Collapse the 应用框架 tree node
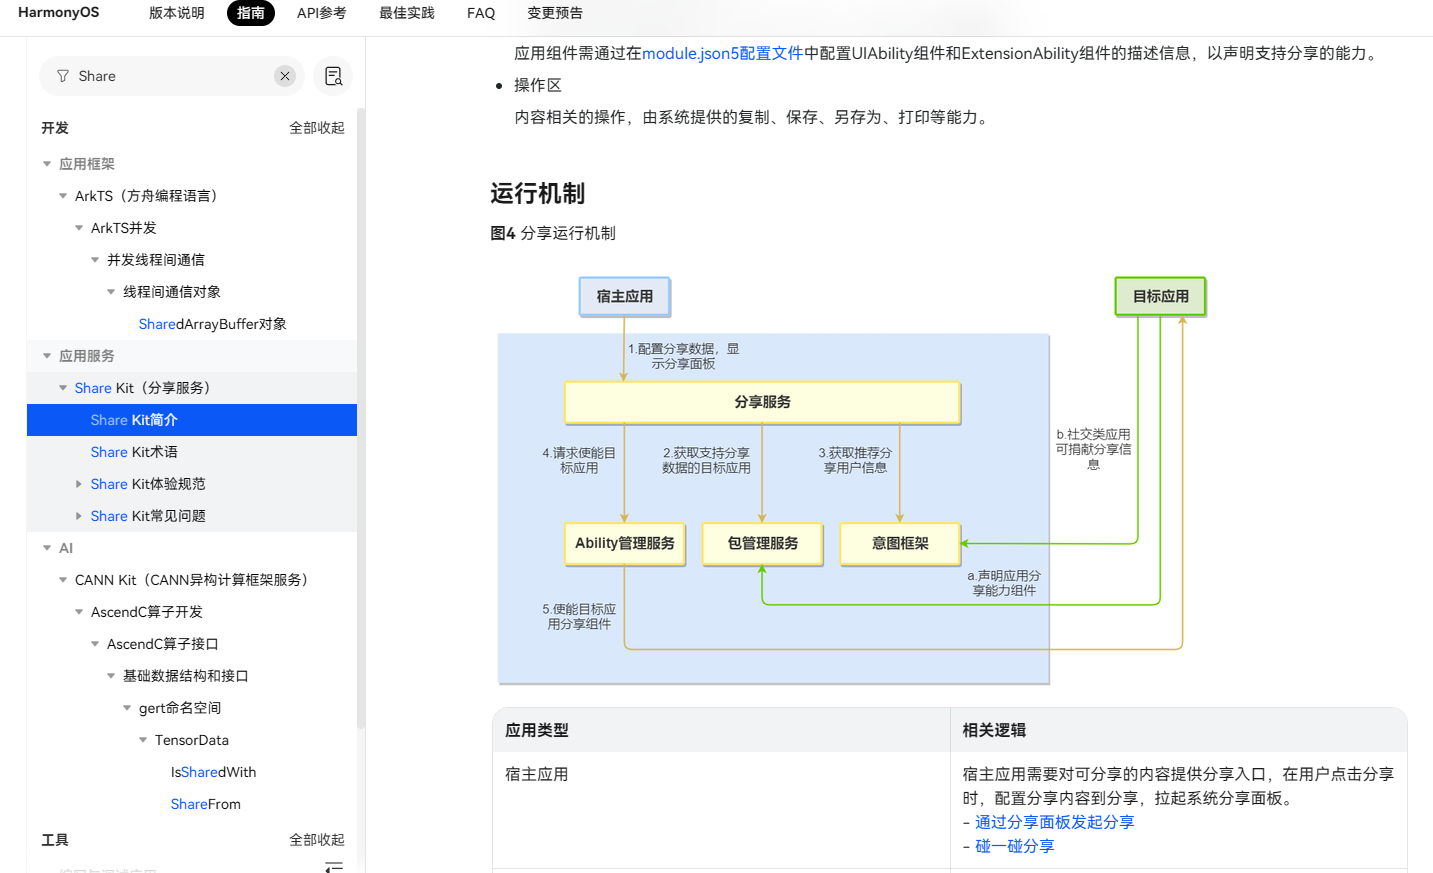Viewport: 1433px width, 873px height. coord(47,164)
